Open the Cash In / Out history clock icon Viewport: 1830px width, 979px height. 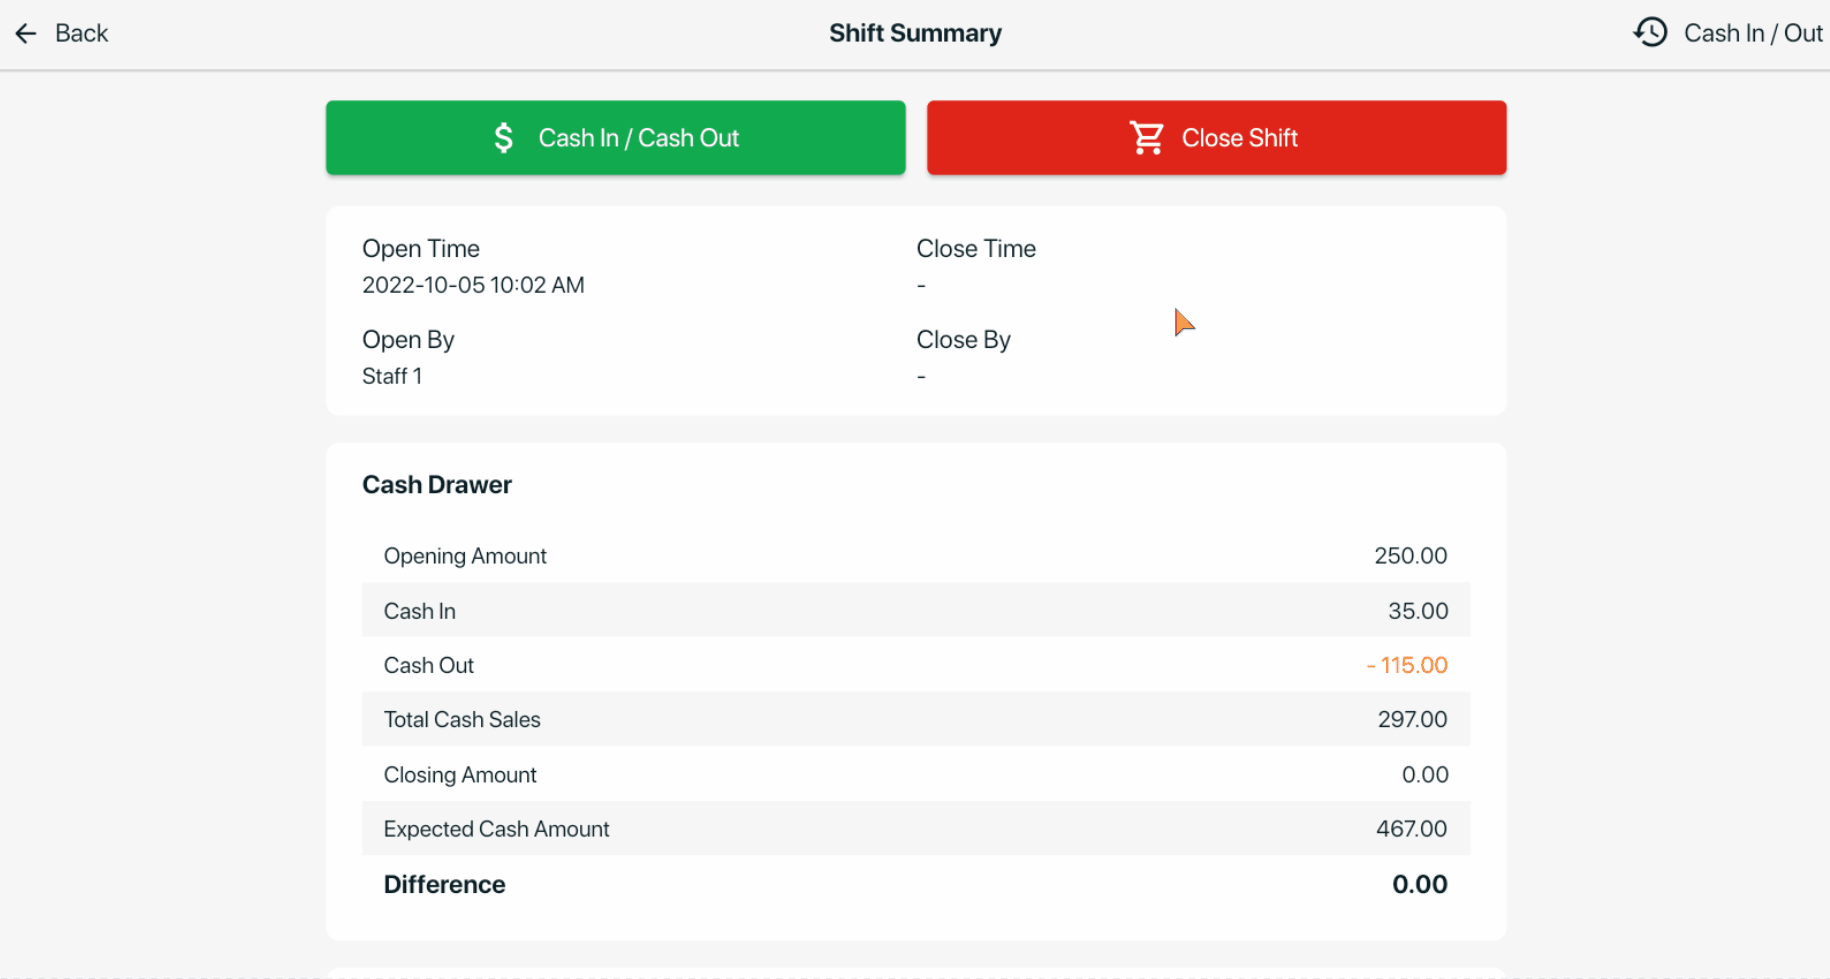coord(1651,33)
